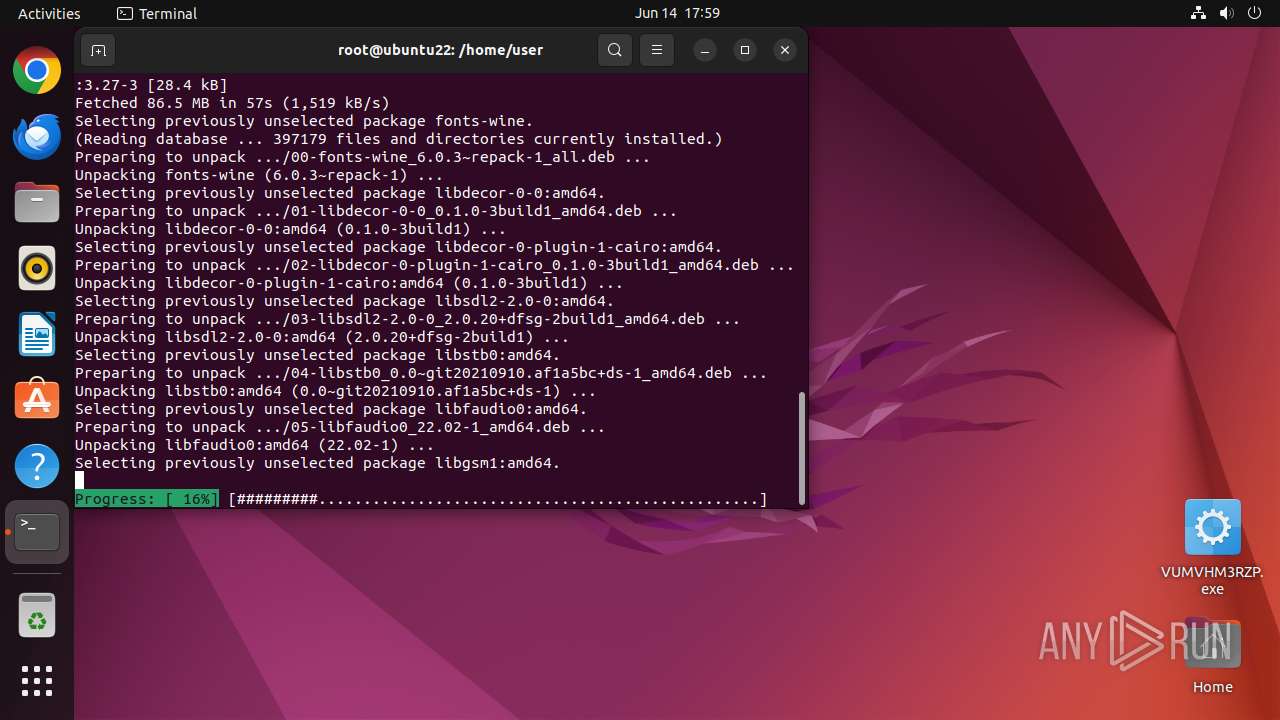Open the Trash from the dock
Image resolution: width=1280 pixels, height=720 pixels.
37,615
